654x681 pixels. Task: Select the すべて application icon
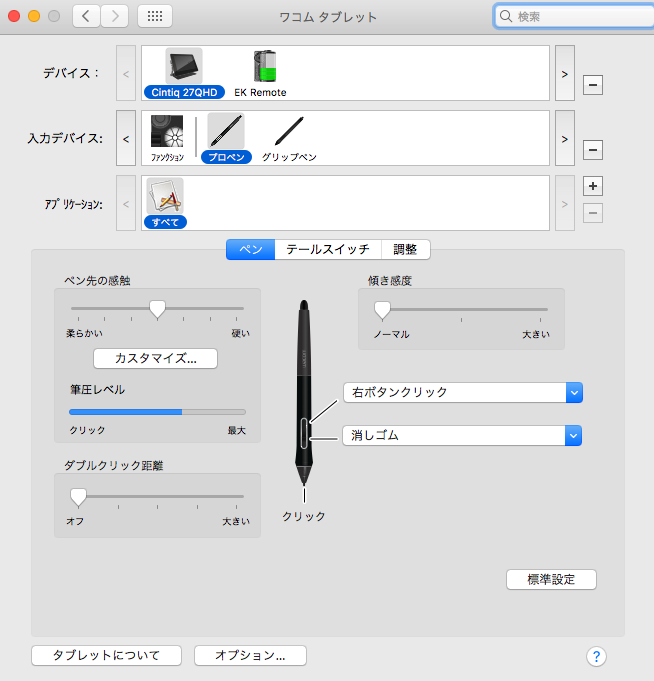click(x=165, y=196)
